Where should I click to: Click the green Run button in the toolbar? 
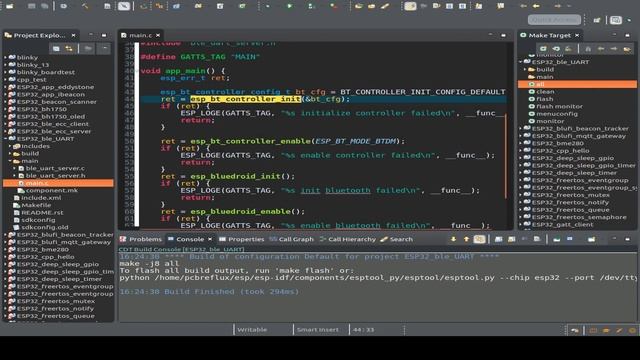(x=289, y=6)
